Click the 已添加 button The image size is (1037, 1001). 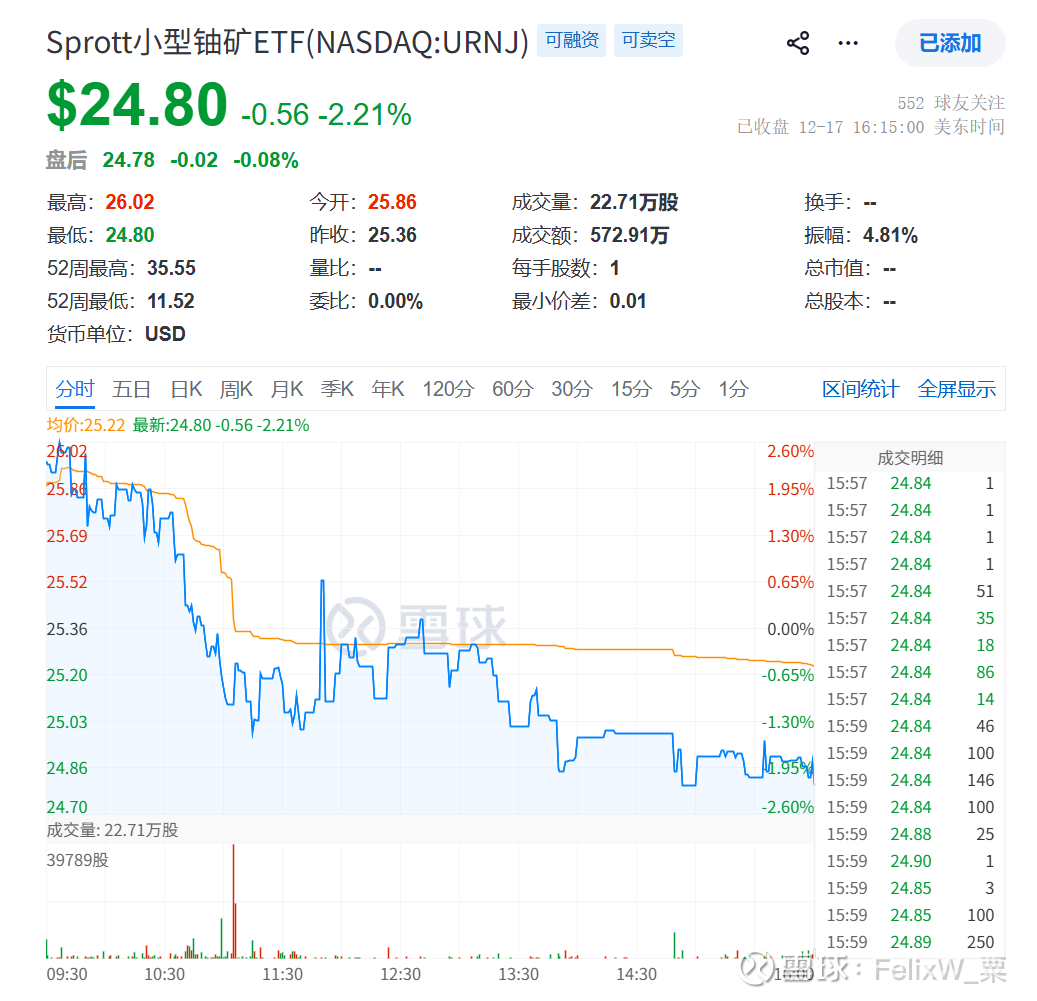pyautogui.click(x=950, y=43)
